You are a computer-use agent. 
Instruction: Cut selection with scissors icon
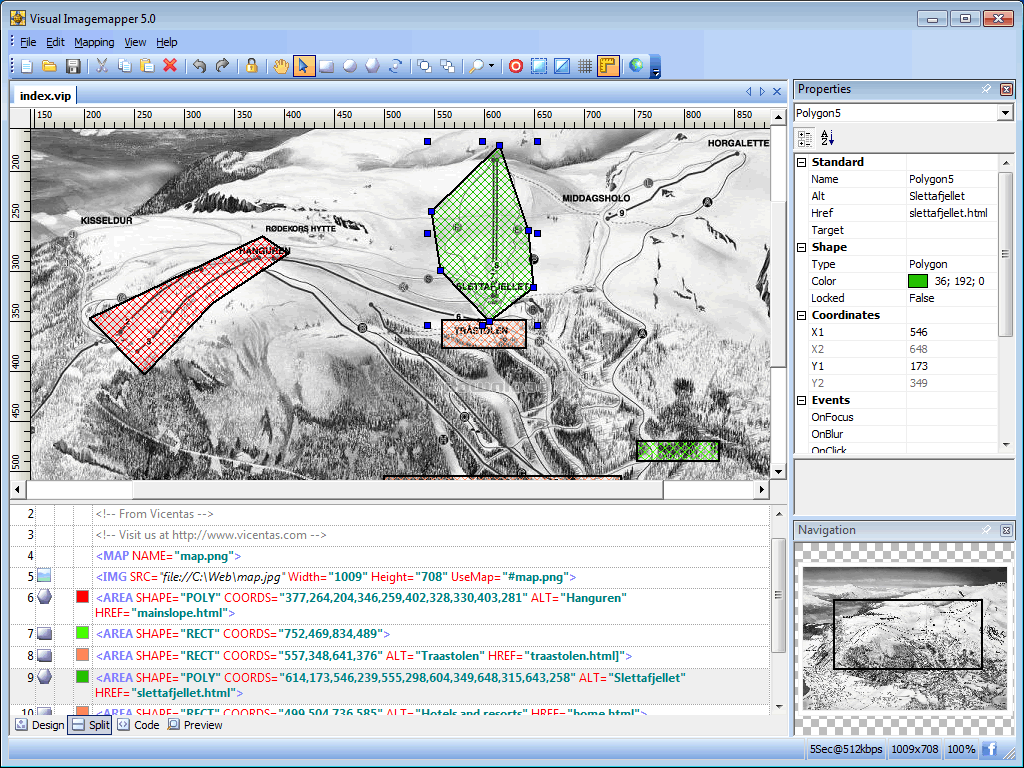pos(102,66)
